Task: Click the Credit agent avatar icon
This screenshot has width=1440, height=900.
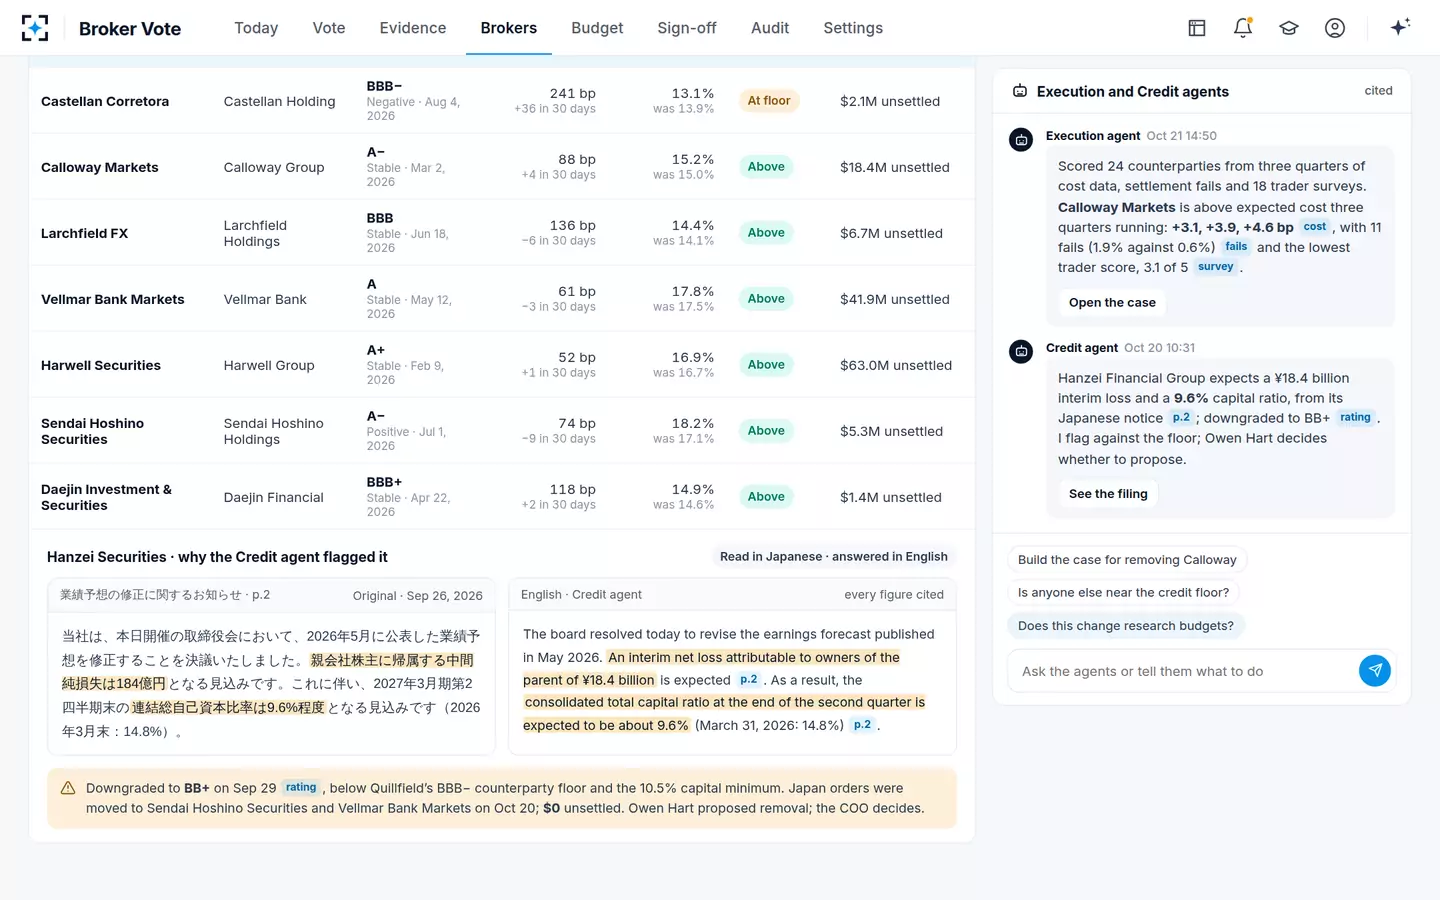Action: [x=1021, y=352]
